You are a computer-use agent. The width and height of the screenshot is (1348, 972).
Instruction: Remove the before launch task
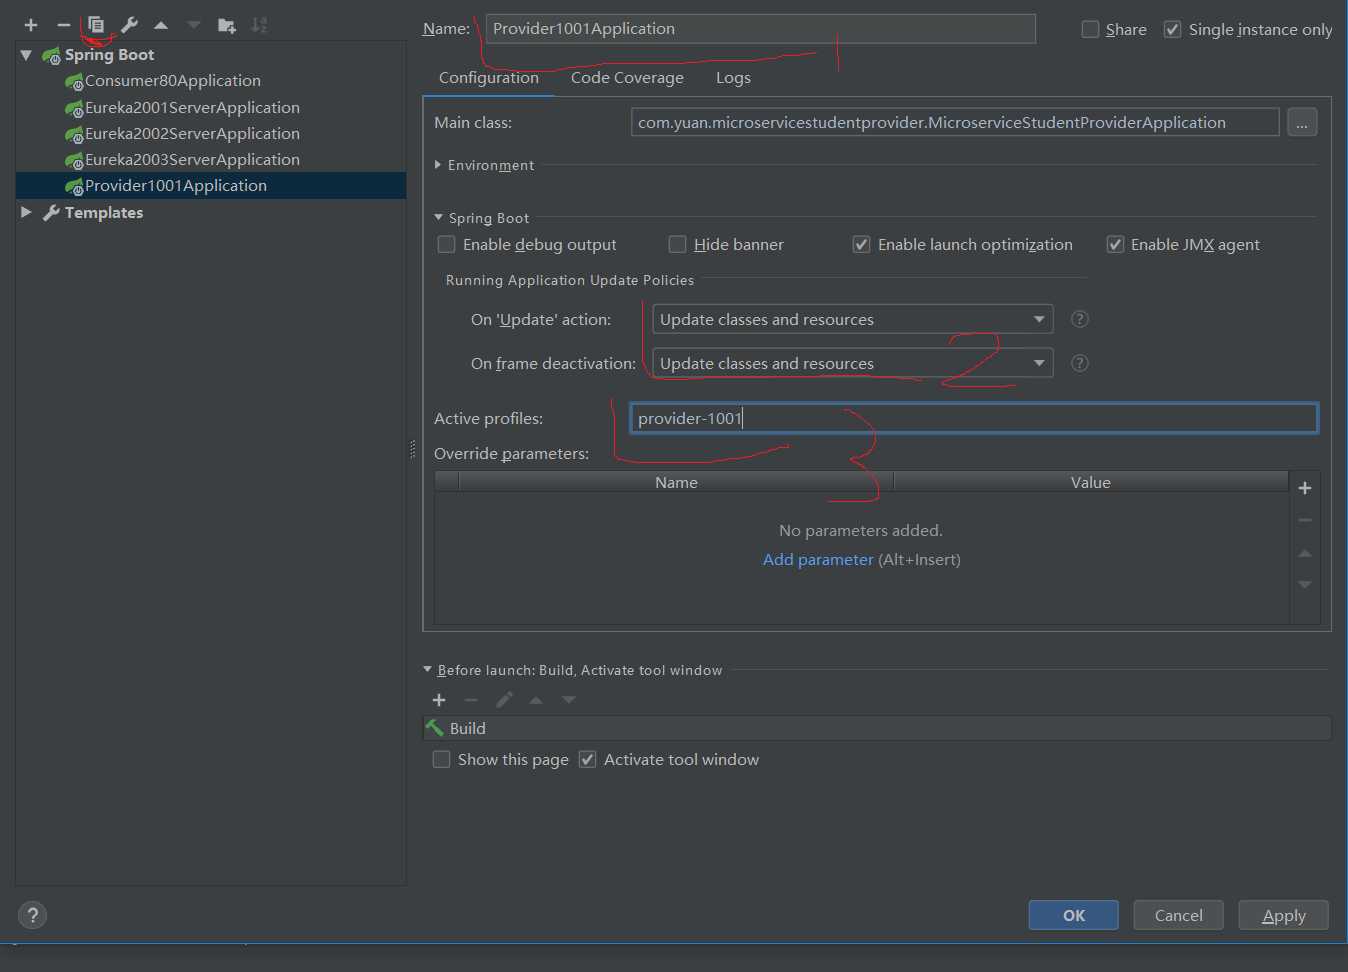pyautogui.click(x=471, y=700)
